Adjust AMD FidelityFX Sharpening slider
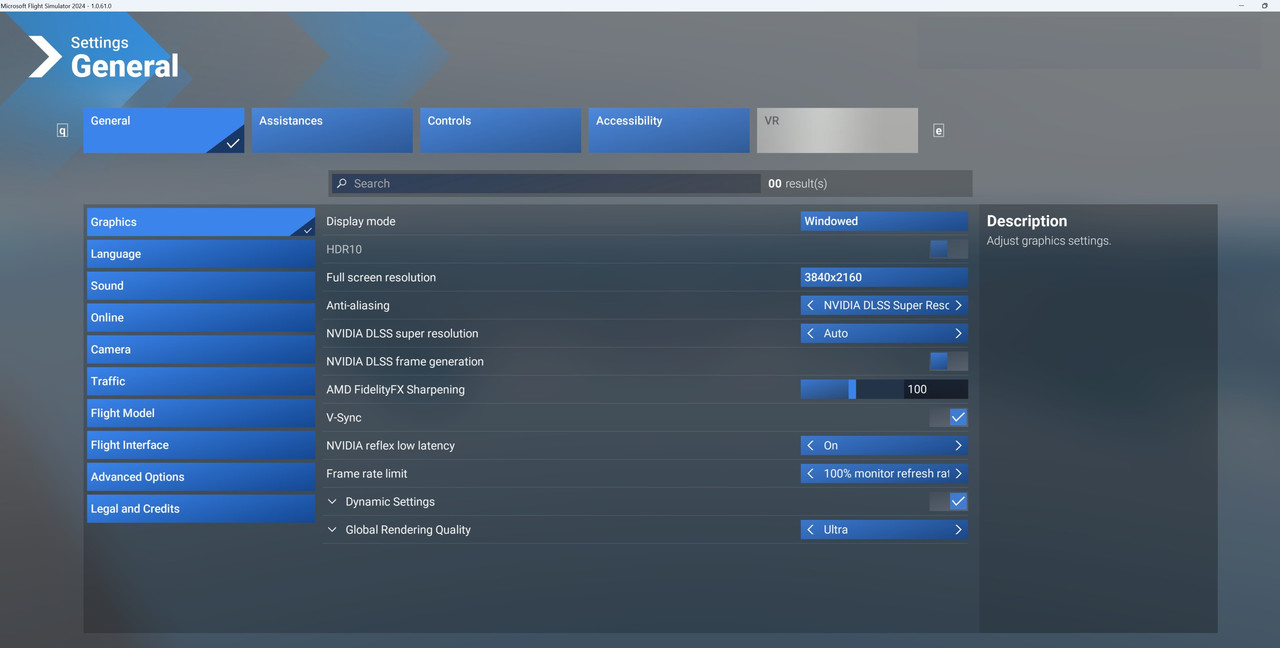1280x648 pixels. coord(852,389)
